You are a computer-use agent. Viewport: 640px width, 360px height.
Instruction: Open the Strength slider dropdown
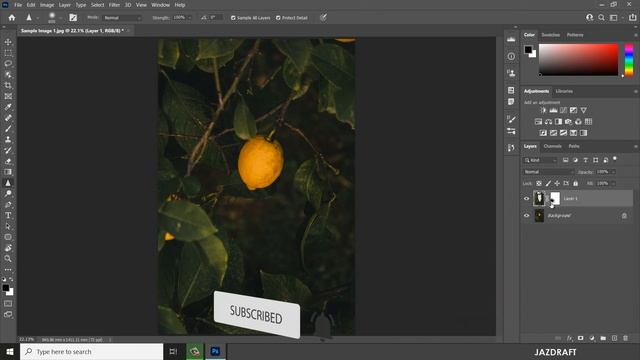[x=189, y=18]
